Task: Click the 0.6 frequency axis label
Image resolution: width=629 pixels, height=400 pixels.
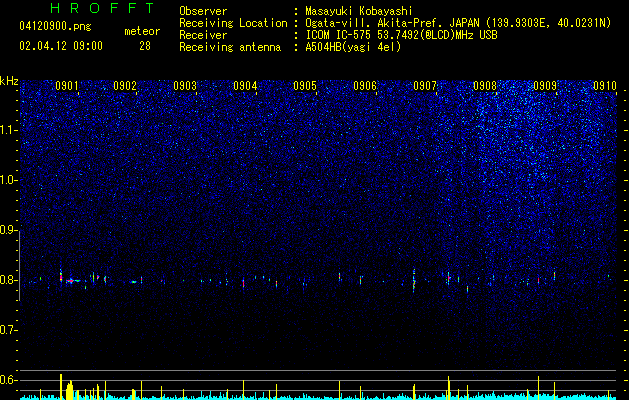Action: [x=9, y=380]
